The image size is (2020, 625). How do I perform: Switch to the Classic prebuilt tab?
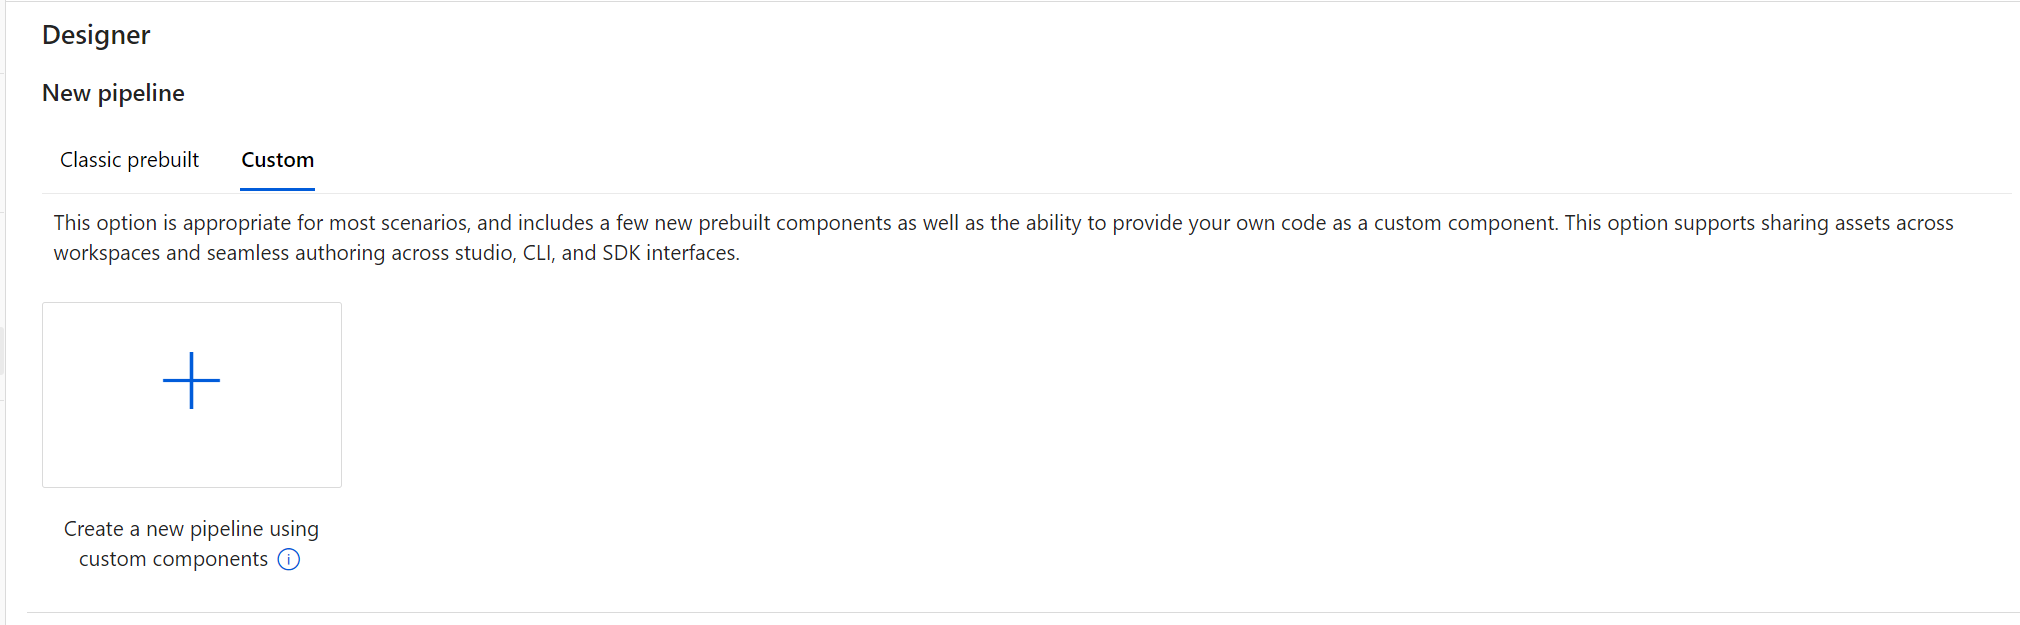click(x=129, y=160)
